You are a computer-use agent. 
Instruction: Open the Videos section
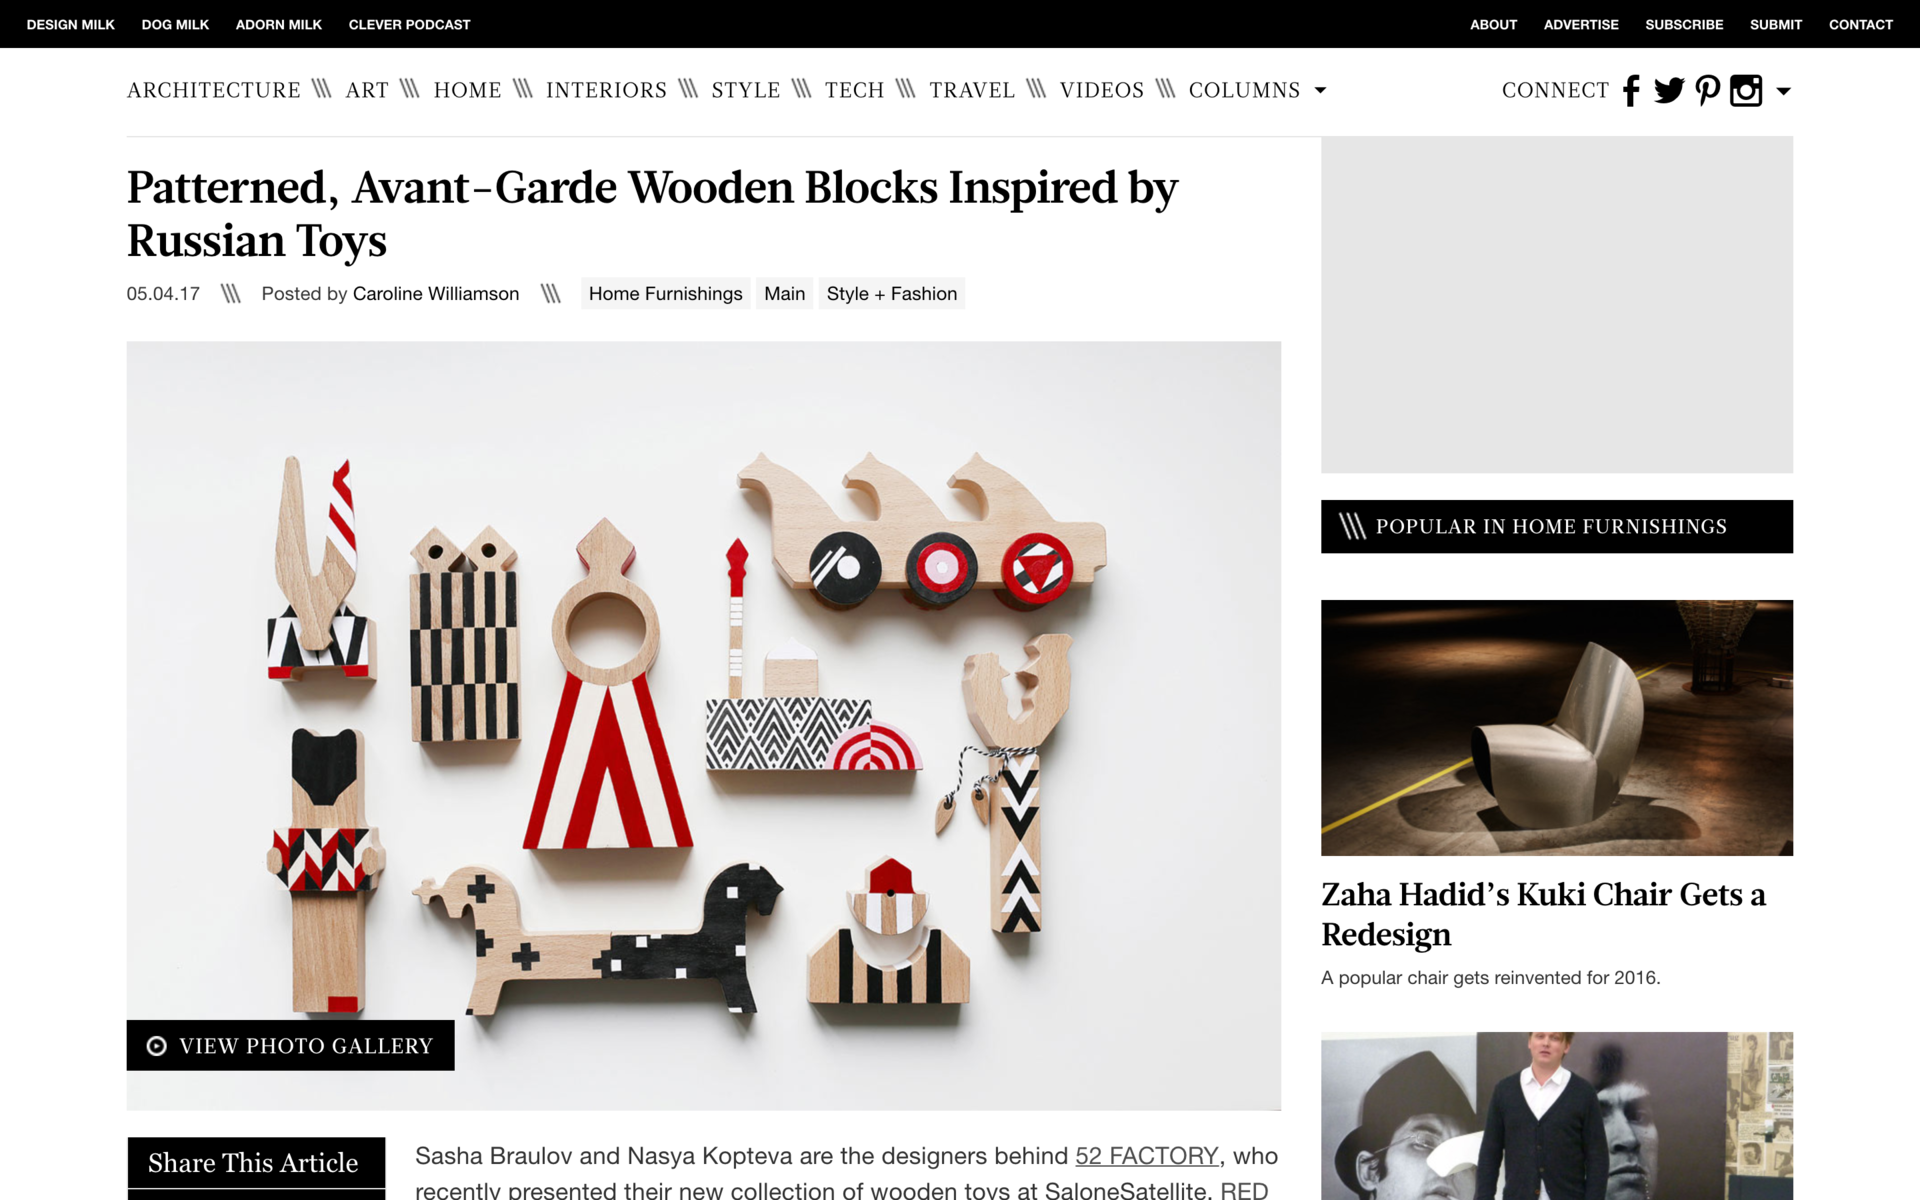(x=1102, y=90)
